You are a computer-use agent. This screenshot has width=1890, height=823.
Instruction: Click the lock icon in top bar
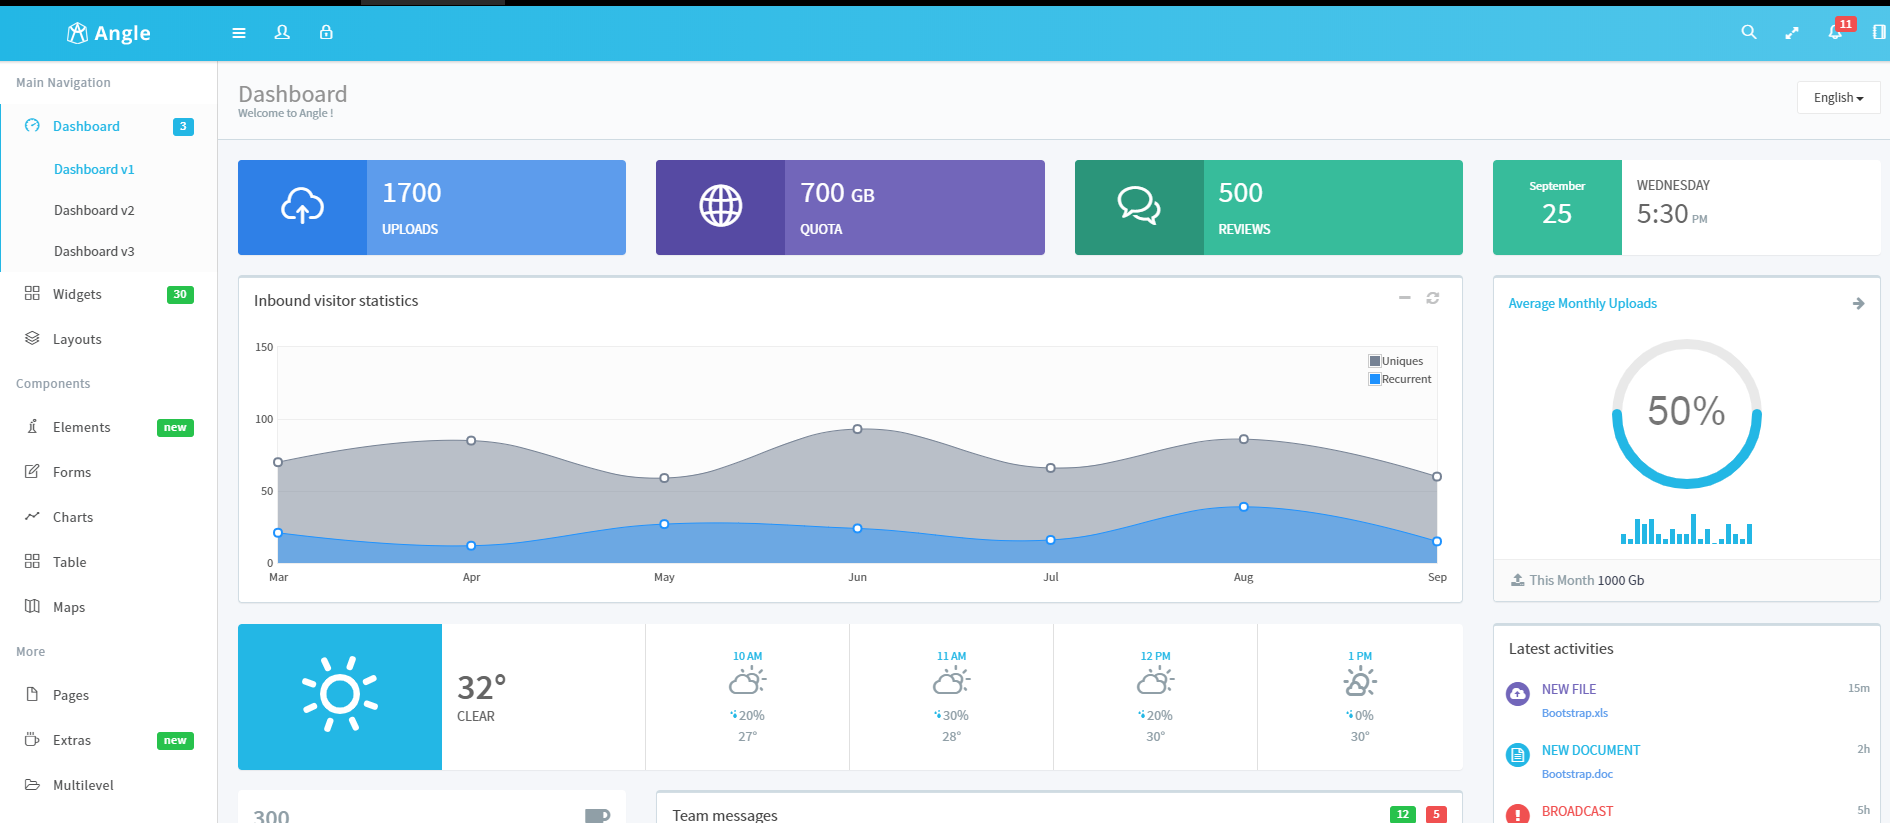[326, 33]
